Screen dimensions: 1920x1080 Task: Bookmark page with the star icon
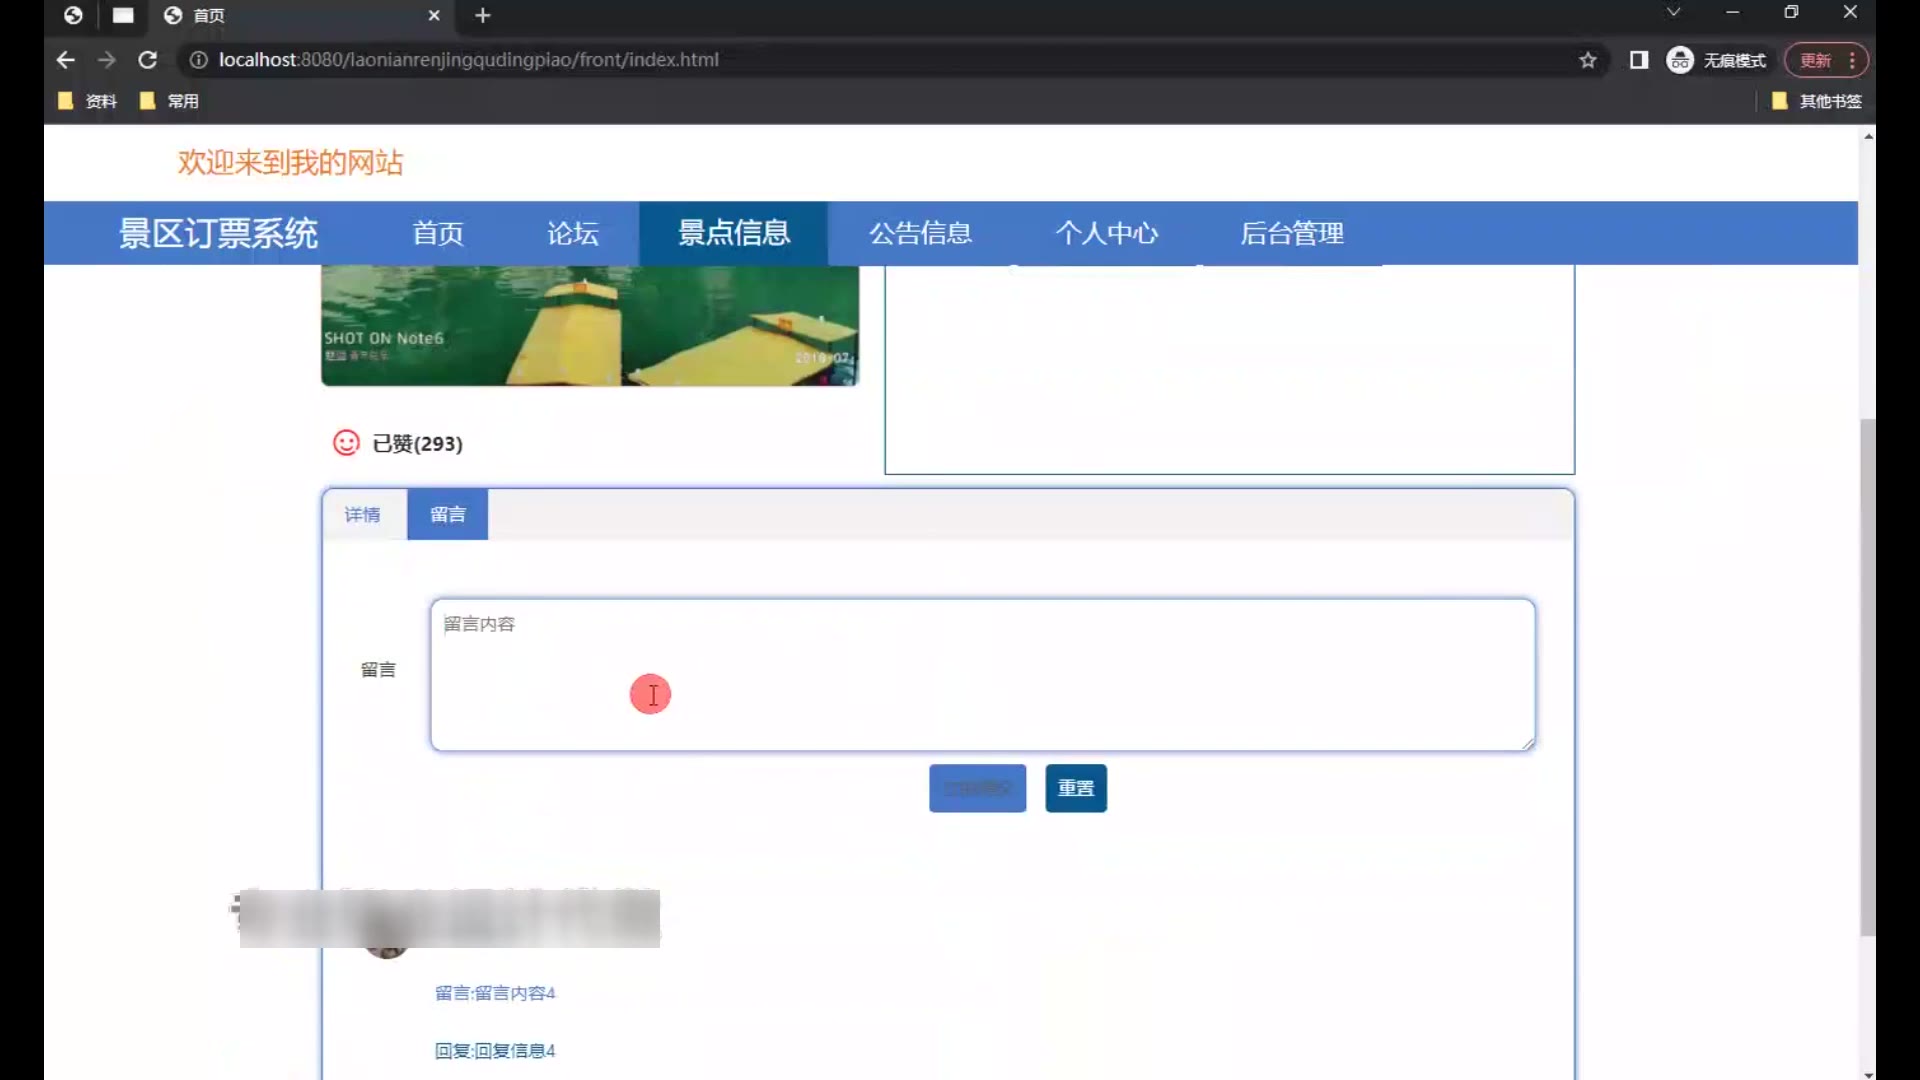[x=1588, y=60]
